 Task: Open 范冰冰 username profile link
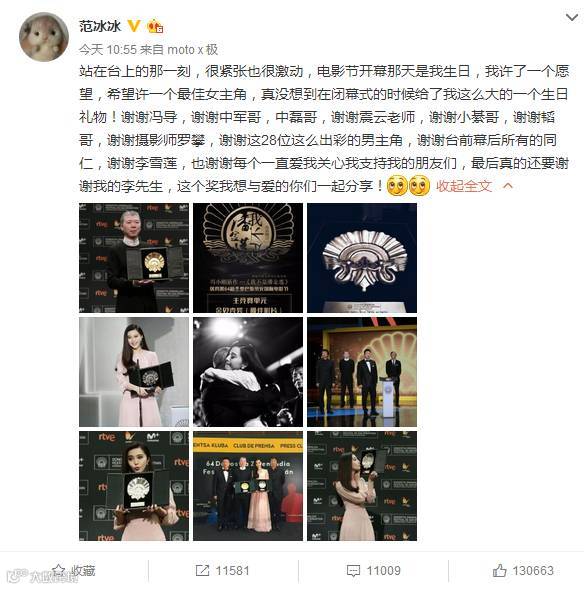[x=100, y=26]
